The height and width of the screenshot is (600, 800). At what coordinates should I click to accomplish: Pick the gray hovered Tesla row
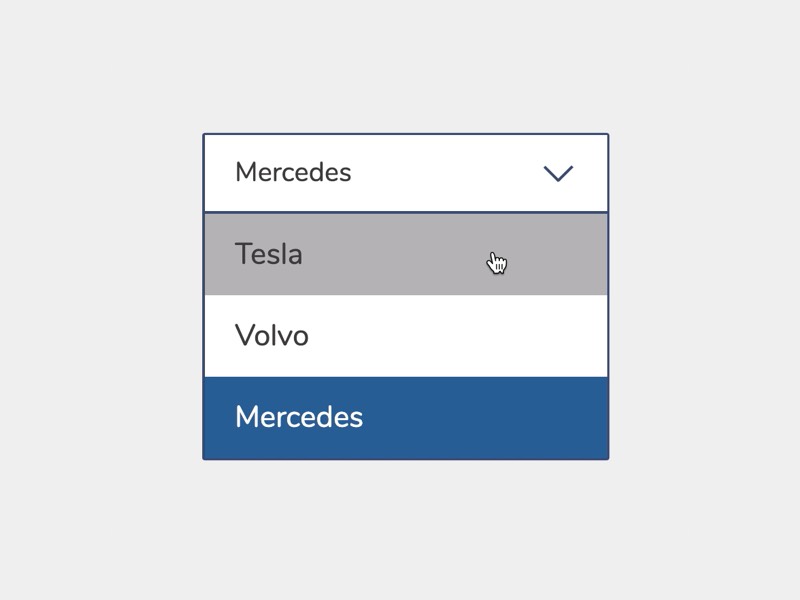405,254
